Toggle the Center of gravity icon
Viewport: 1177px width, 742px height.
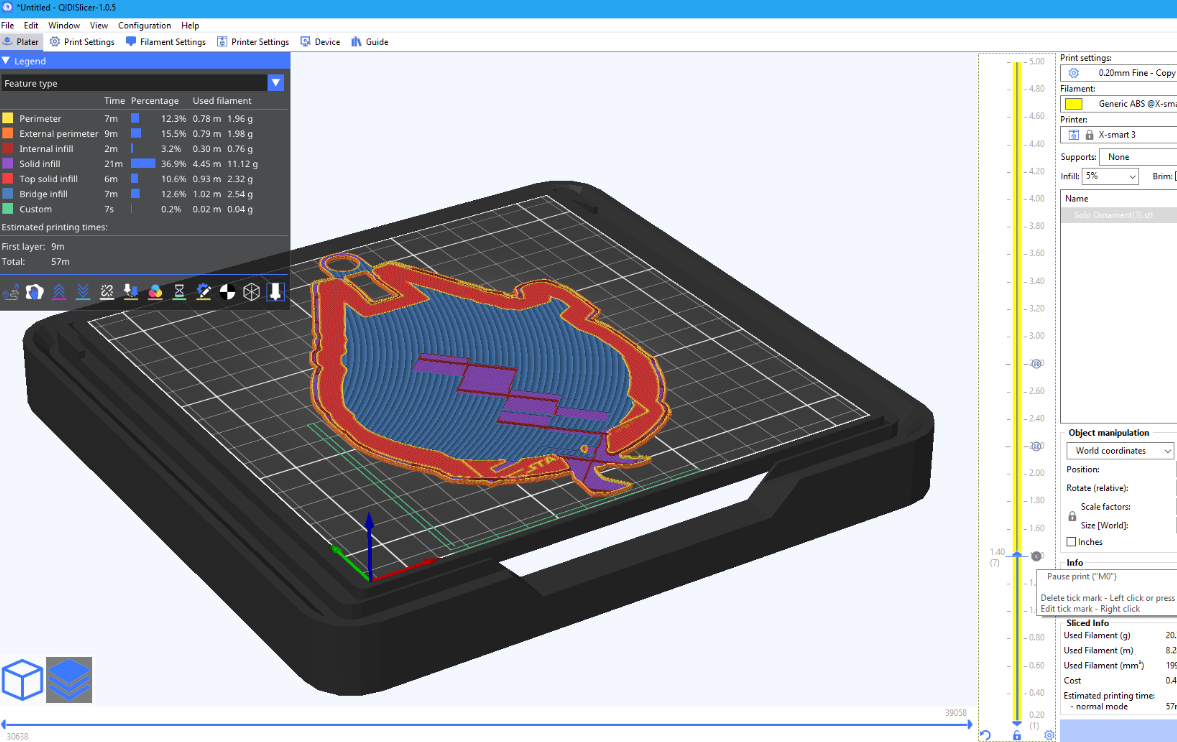(228, 291)
